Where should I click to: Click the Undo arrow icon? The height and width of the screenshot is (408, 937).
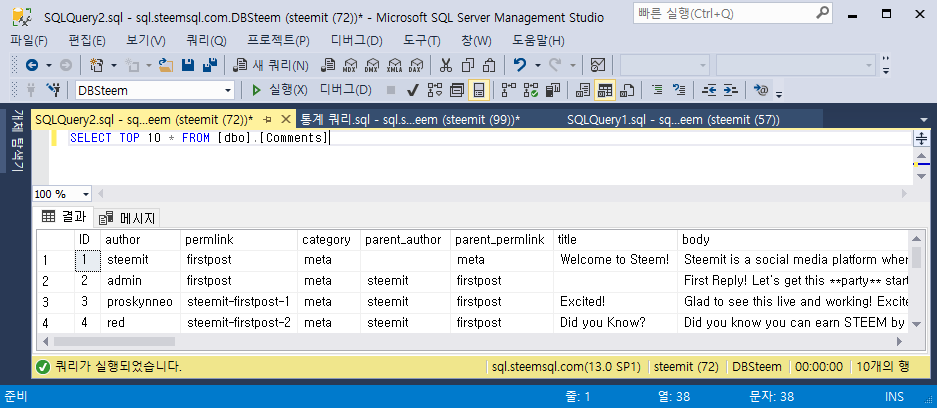520,65
